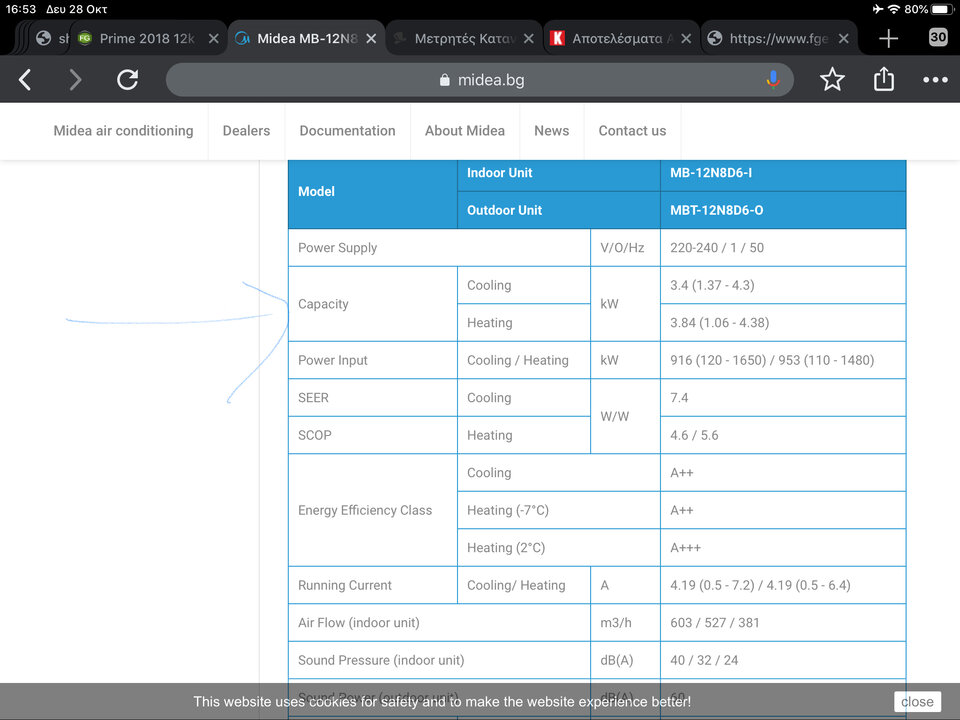Go forward with the forward arrow
The image size is (960, 720).
pos(75,80)
